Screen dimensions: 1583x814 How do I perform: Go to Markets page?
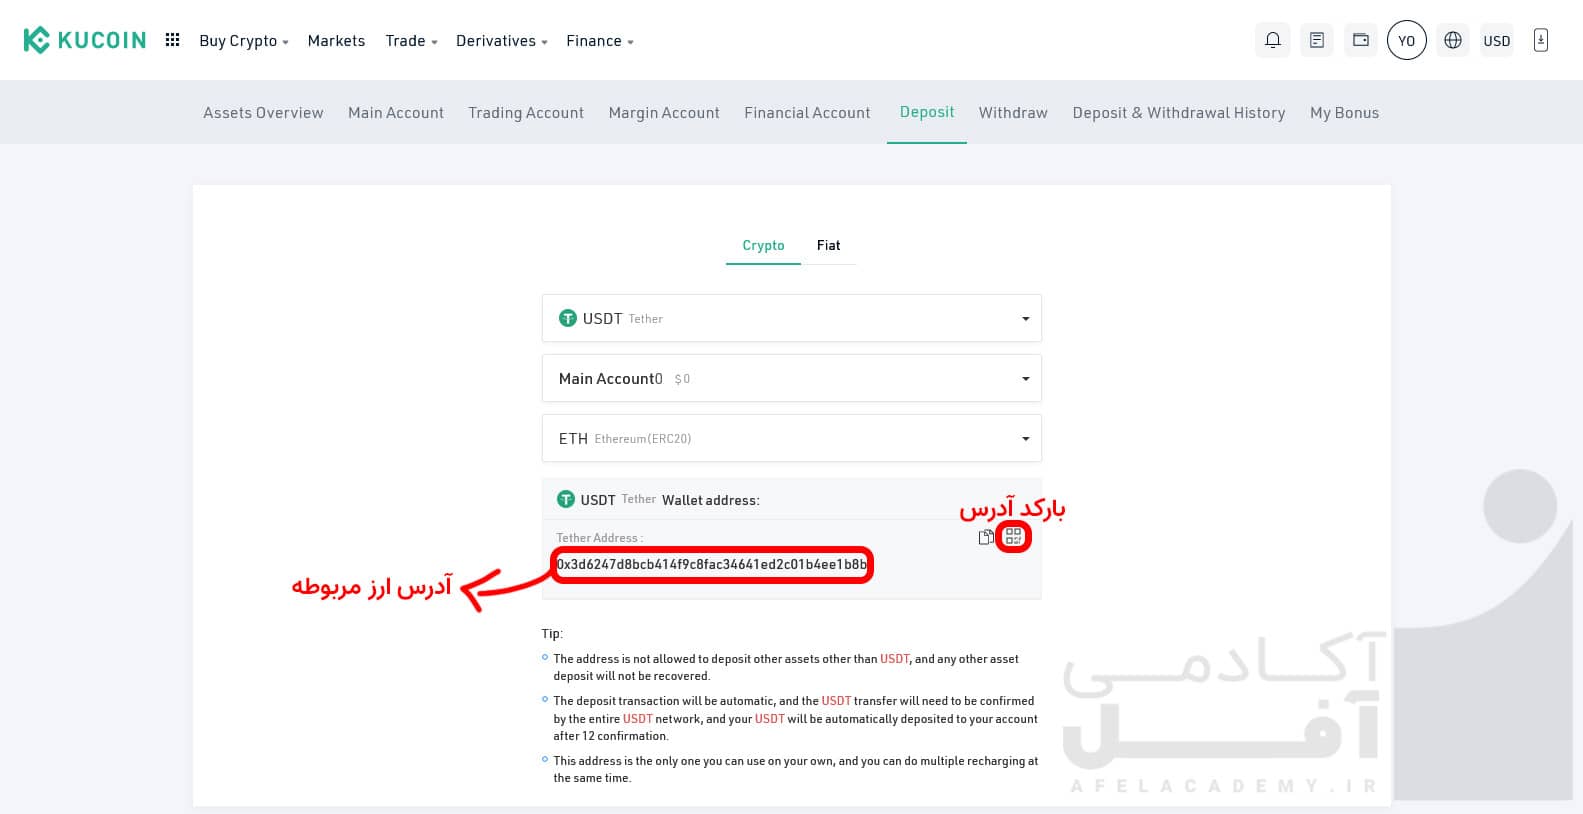click(x=336, y=41)
